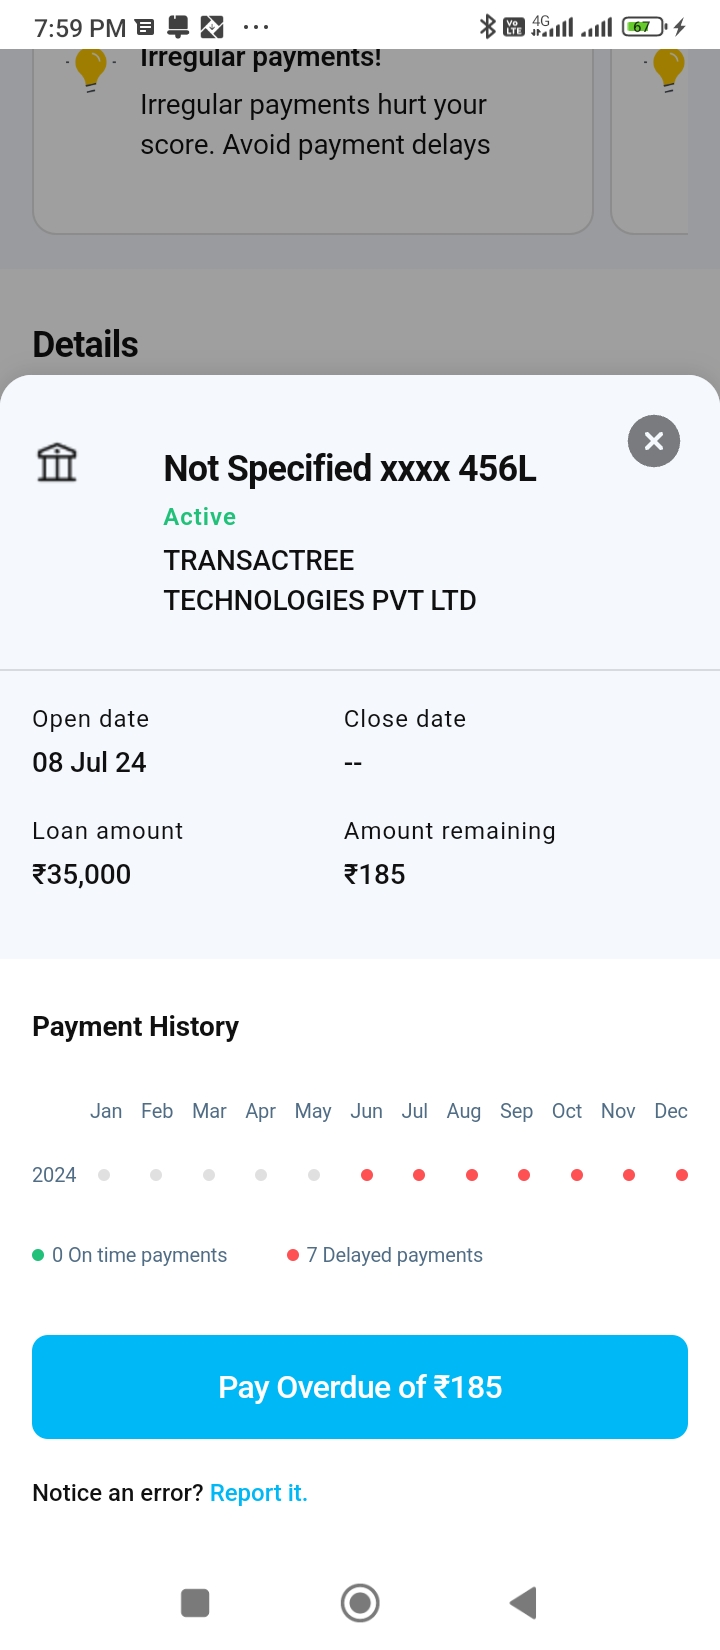Viewport: 720px width, 1650px height.
Task: Select the December delayed payment dot
Action: (x=682, y=1175)
